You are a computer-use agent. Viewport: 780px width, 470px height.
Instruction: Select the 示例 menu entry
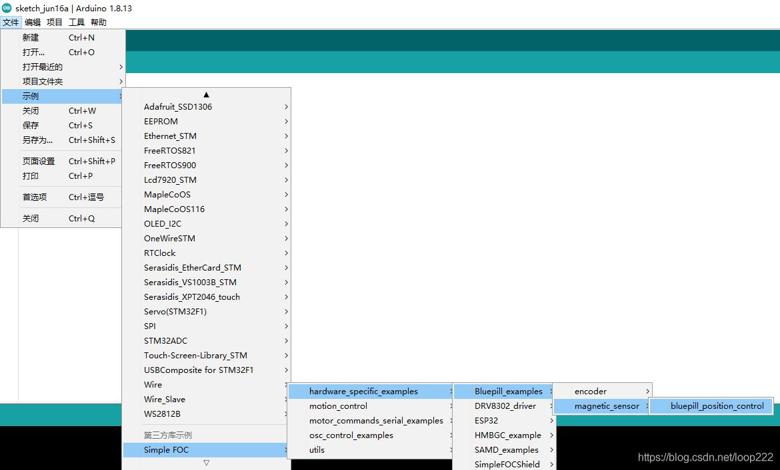[62, 96]
